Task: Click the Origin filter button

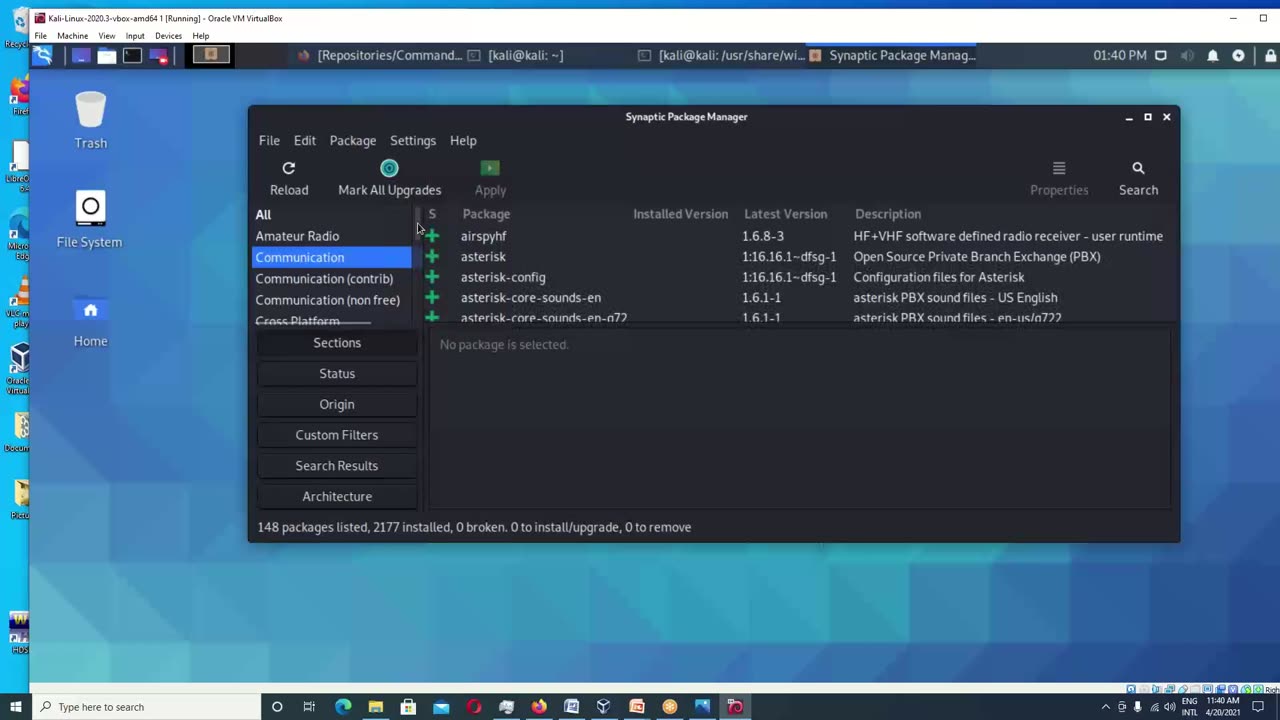Action: point(337,405)
